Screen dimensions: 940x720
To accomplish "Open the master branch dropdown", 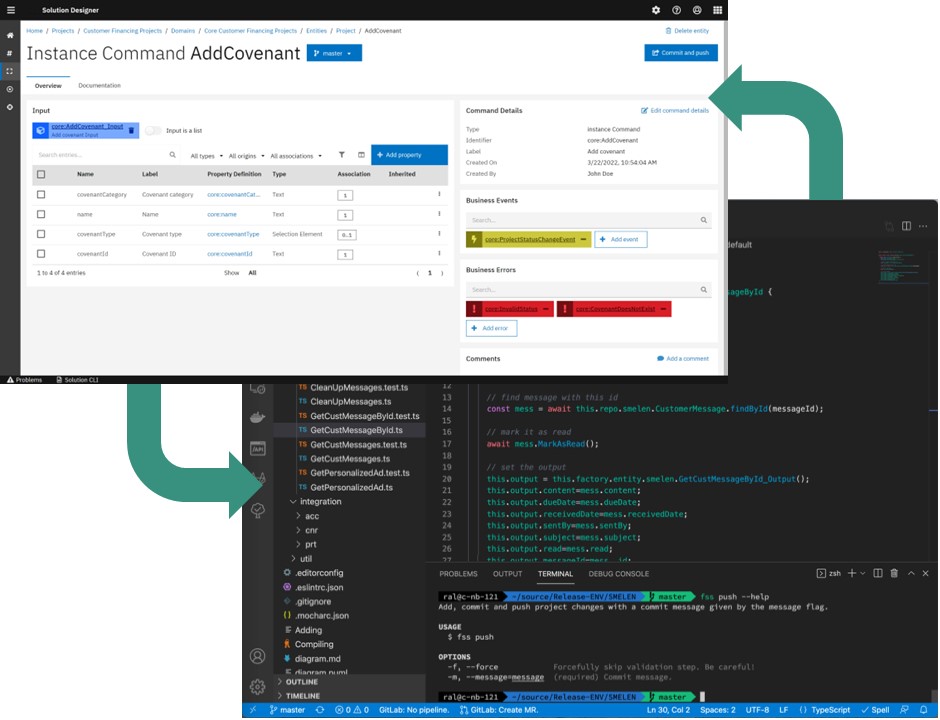I will tap(335, 52).
